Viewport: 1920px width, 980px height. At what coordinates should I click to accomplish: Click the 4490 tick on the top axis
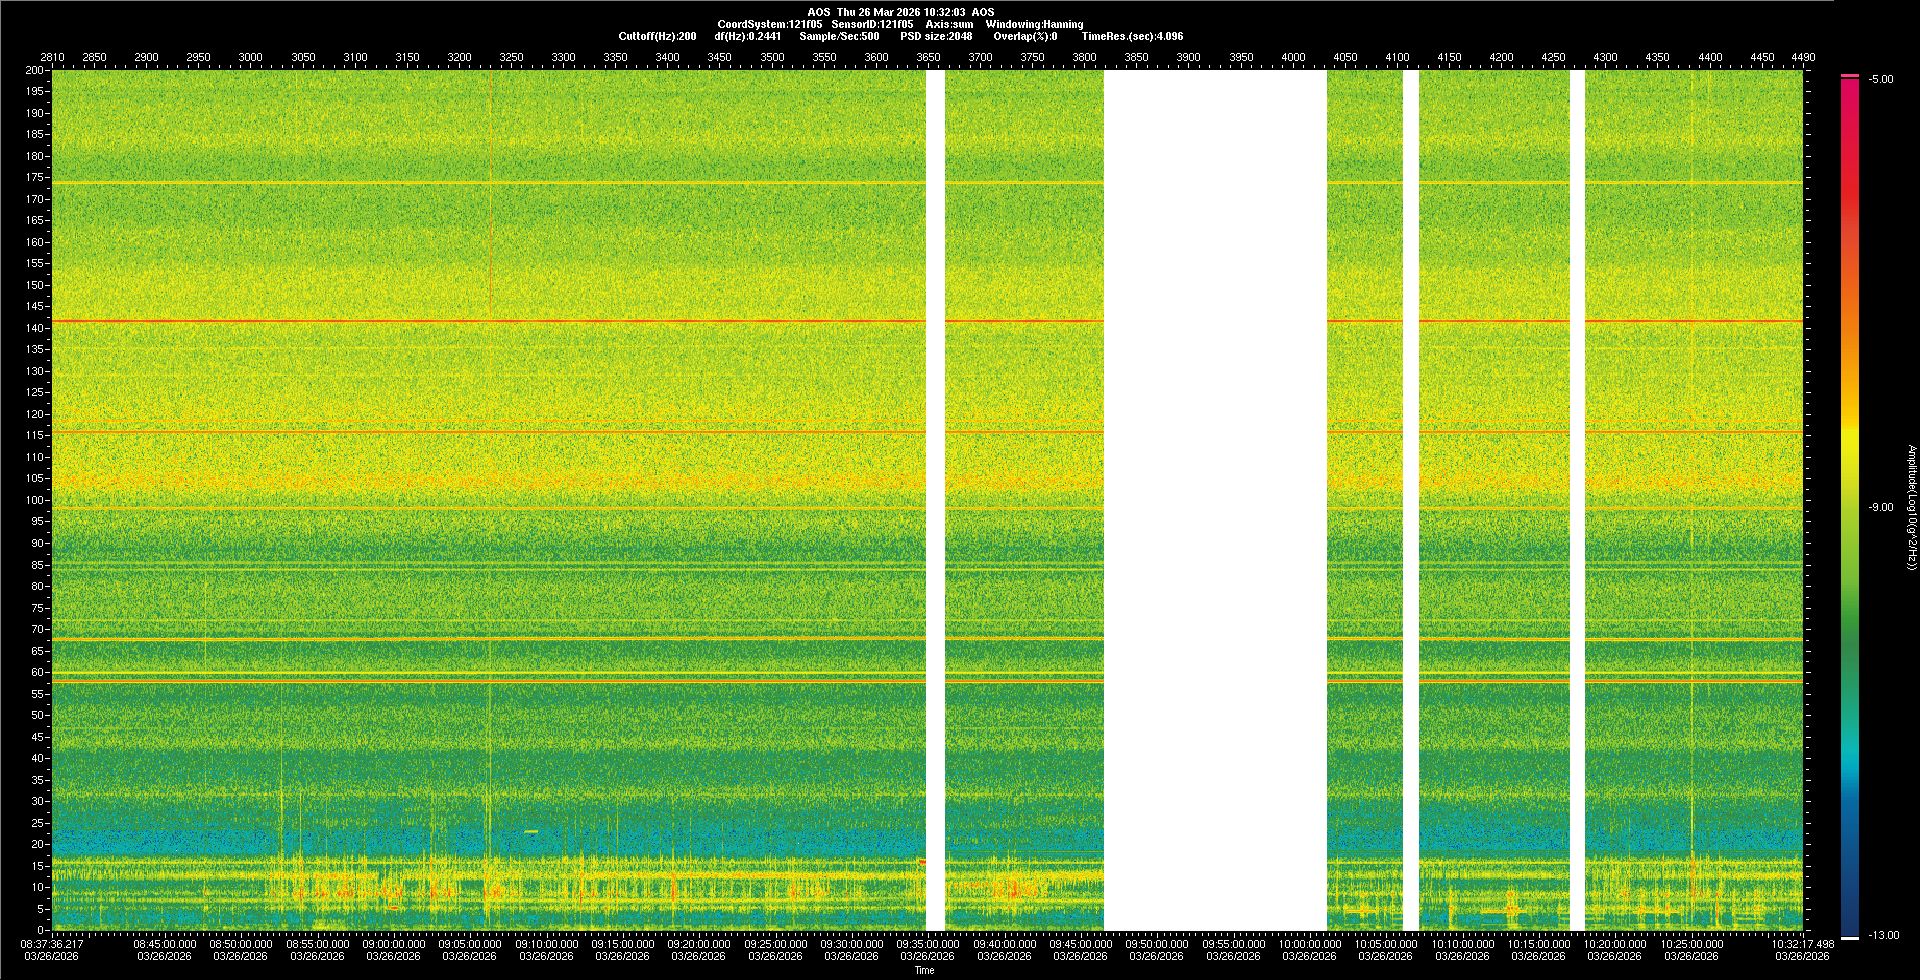[1802, 57]
